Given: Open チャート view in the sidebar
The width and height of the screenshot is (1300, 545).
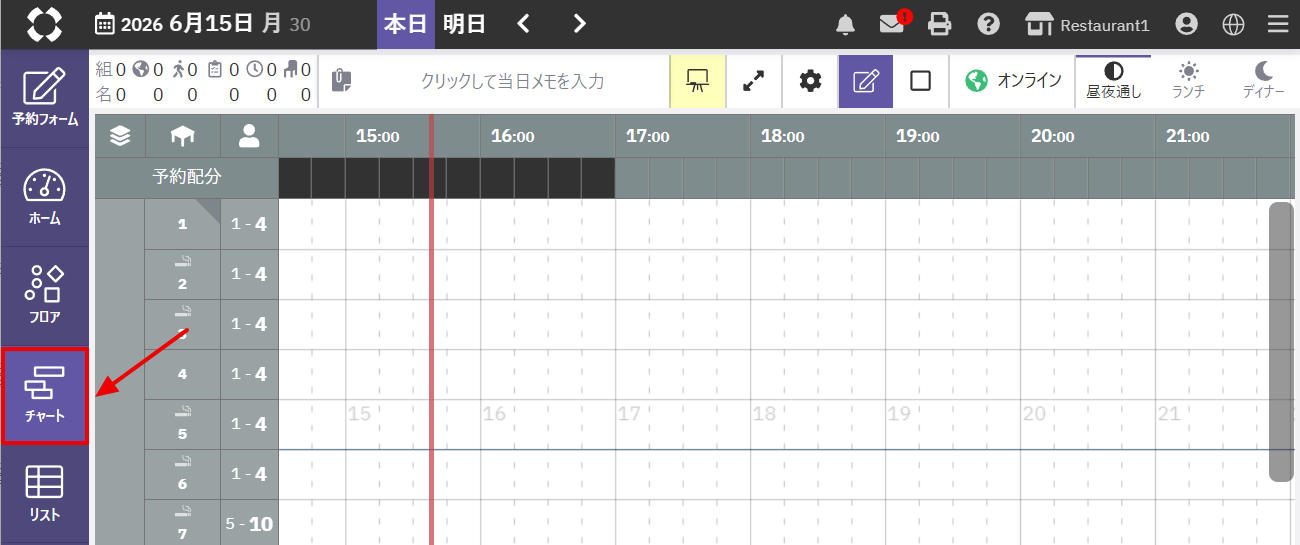Looking at the screenshot, I should [44, 396].
